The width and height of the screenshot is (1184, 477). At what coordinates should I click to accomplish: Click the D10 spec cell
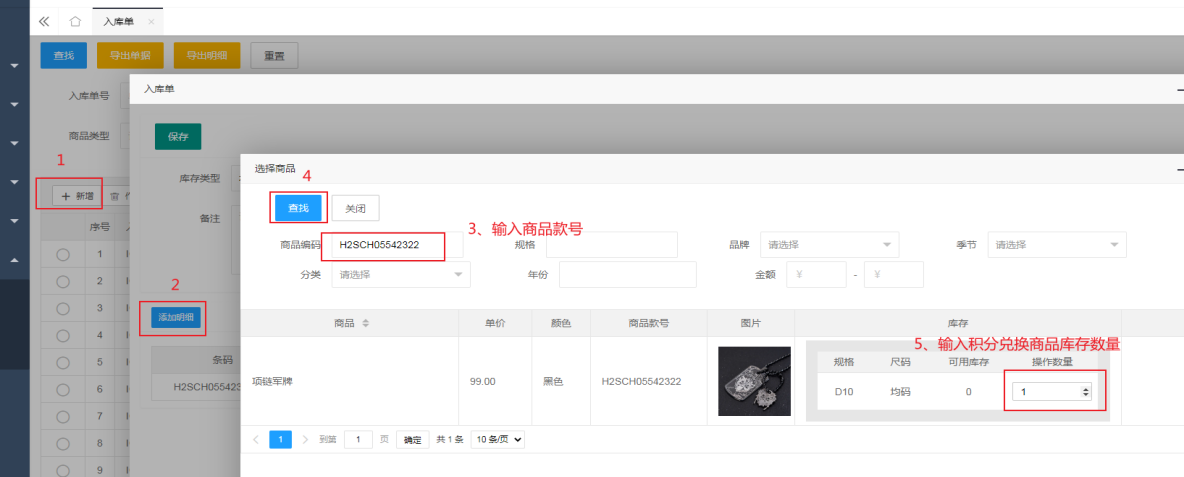coord(843,392)
